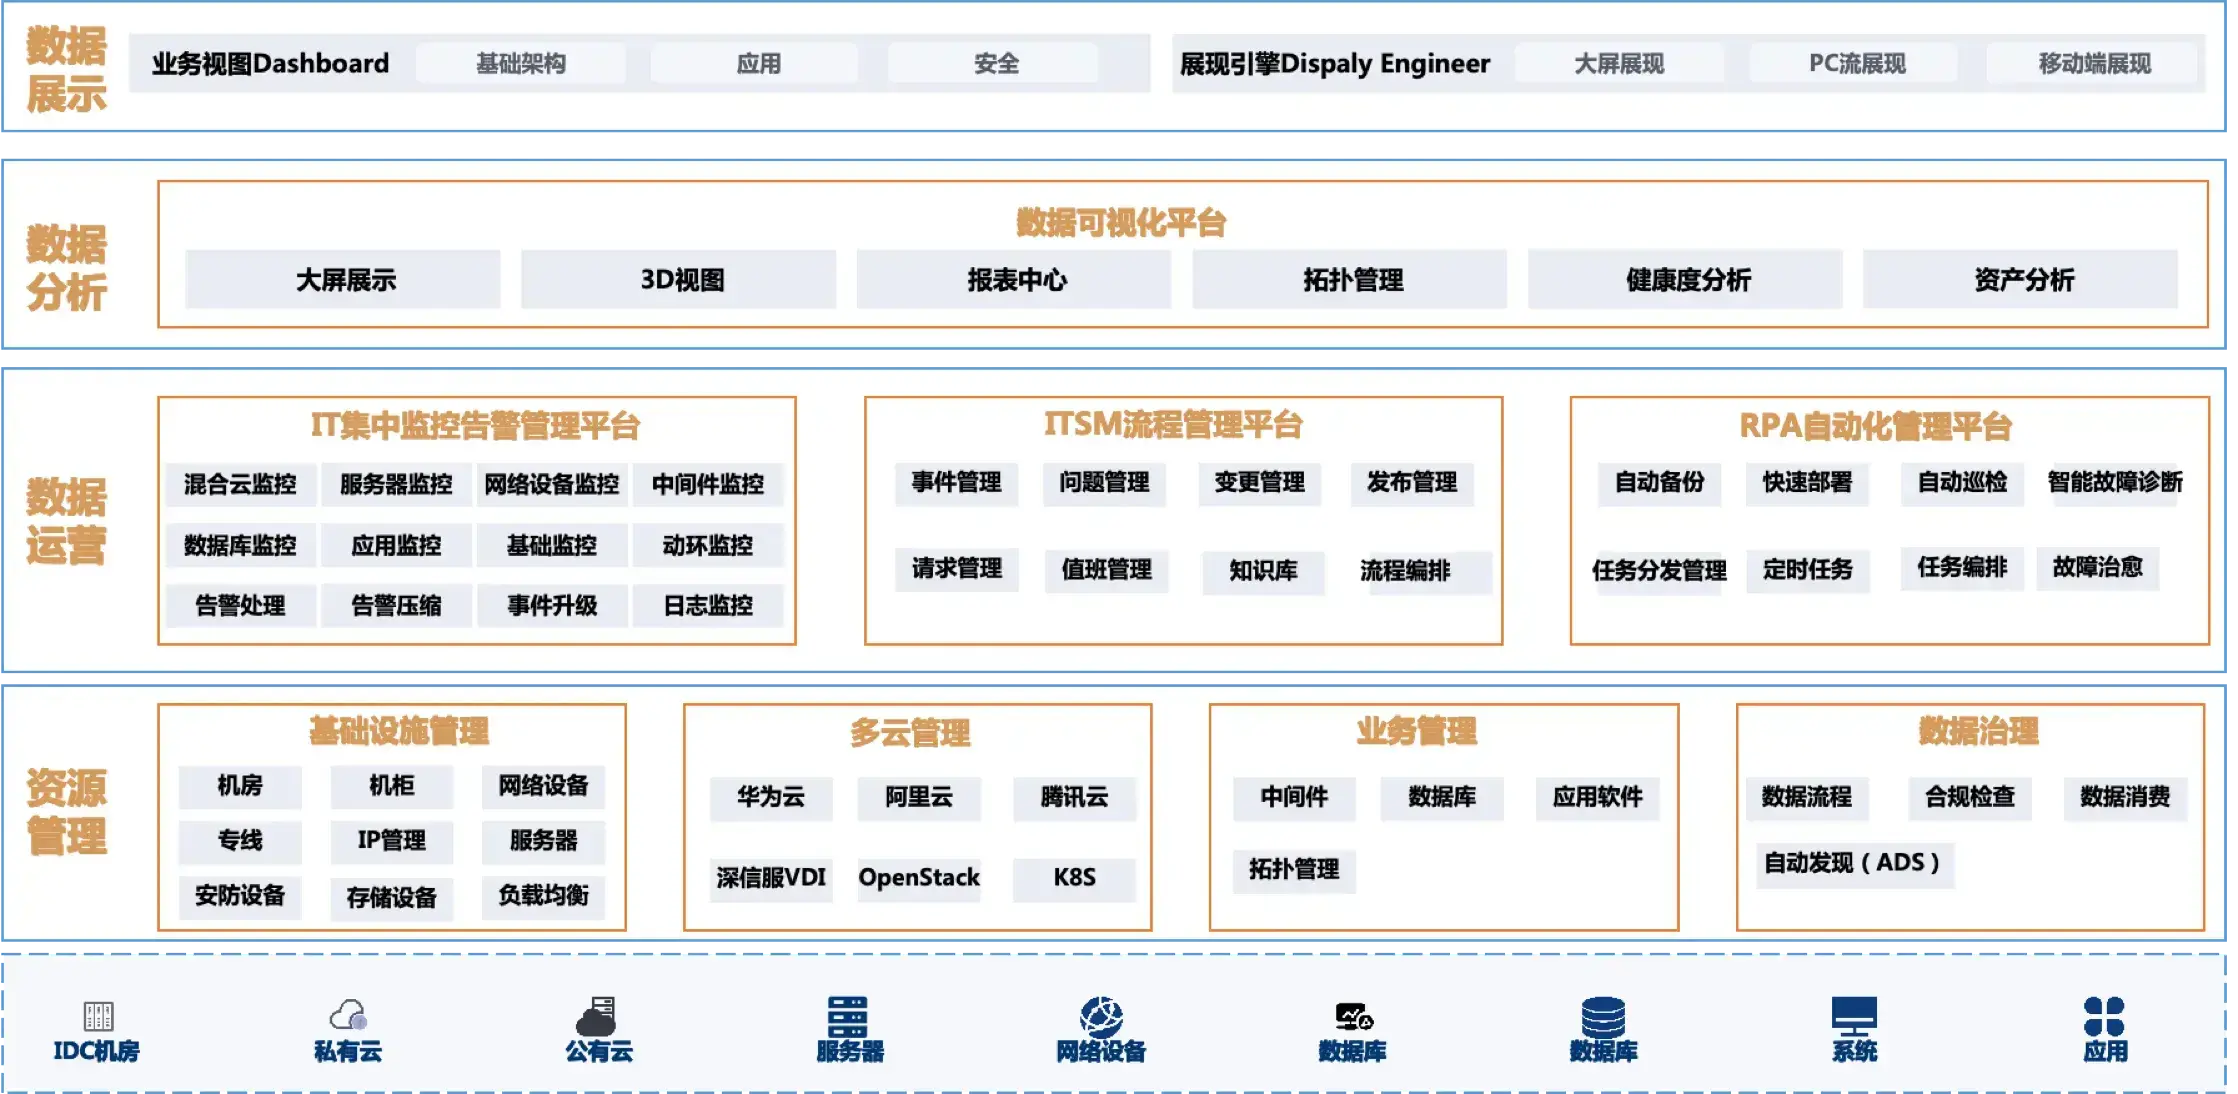Open 报表中心 in the visualization platform
This screenshot has height=1094, width=2238.
point(1016,280)
